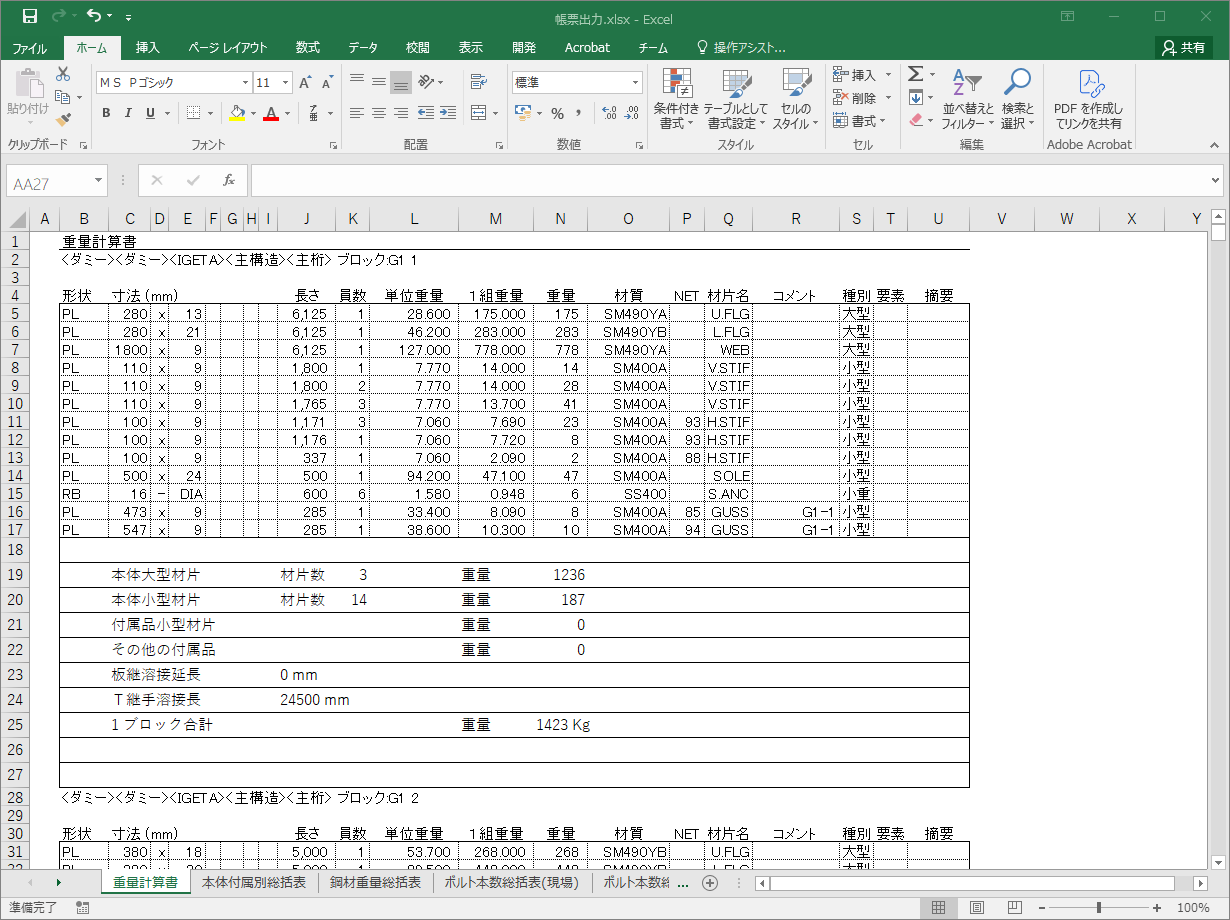Open the Name Box dropdown arrow
Screen dimensions: 1230x920
(98, 181)
